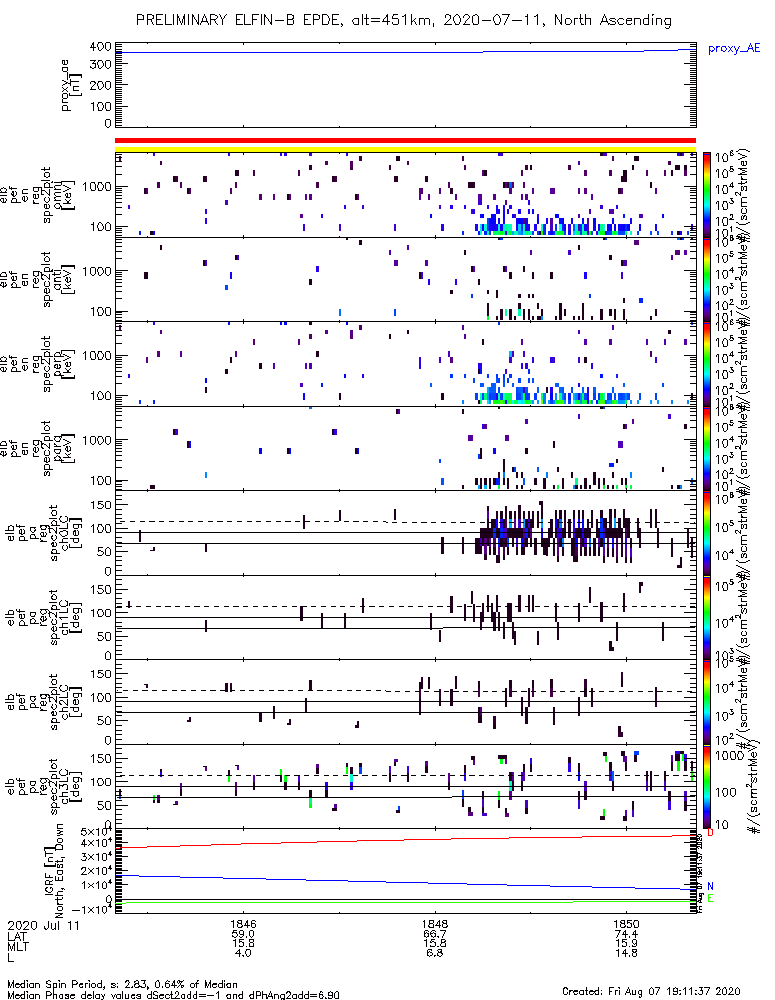Click the color bar beside the ch1LC panel
775x1000 pixels.
point(706,617)
